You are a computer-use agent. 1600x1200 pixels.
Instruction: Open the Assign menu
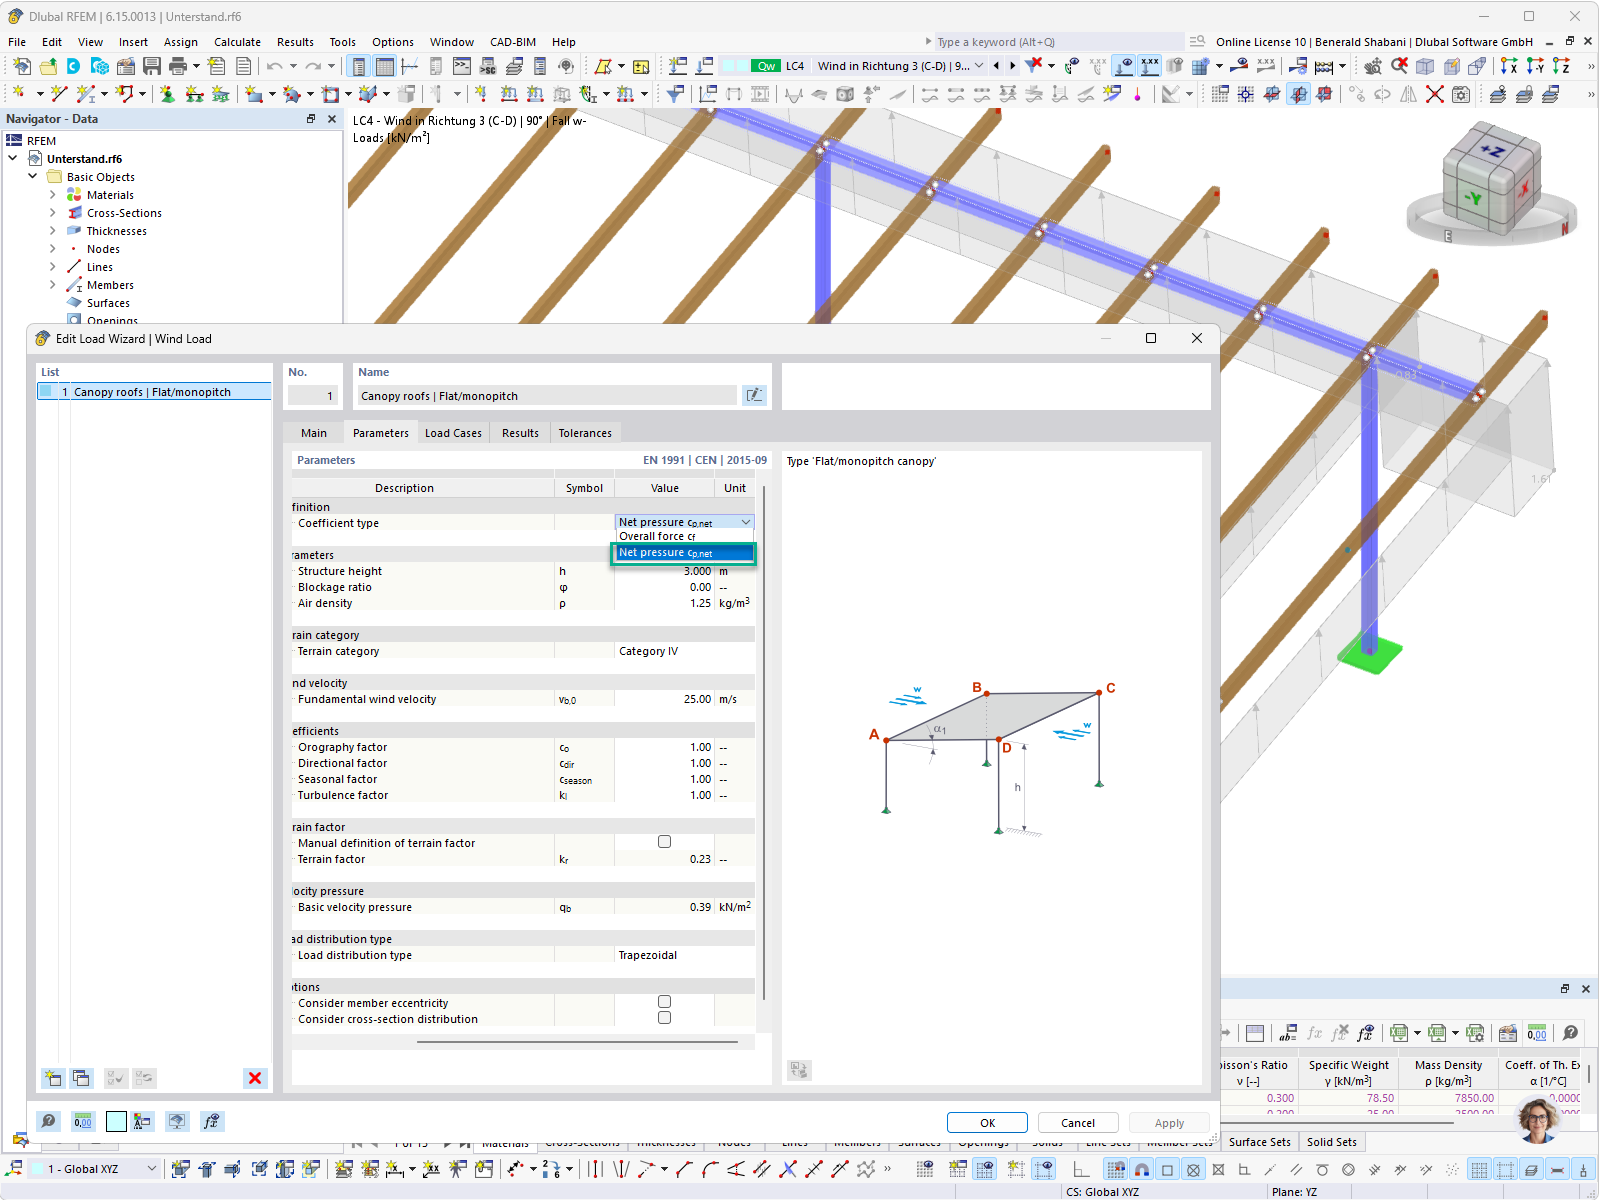(x=181, y=42)
